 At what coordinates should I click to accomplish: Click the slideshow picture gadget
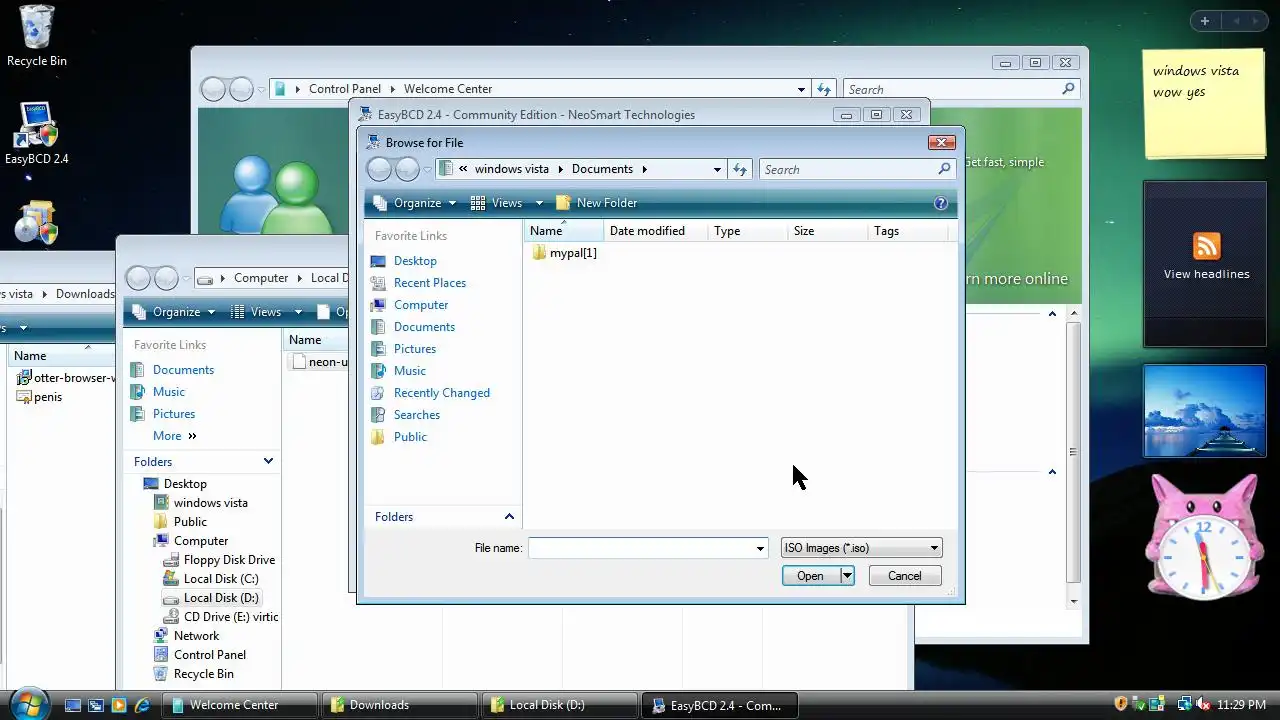[1205, 411]
